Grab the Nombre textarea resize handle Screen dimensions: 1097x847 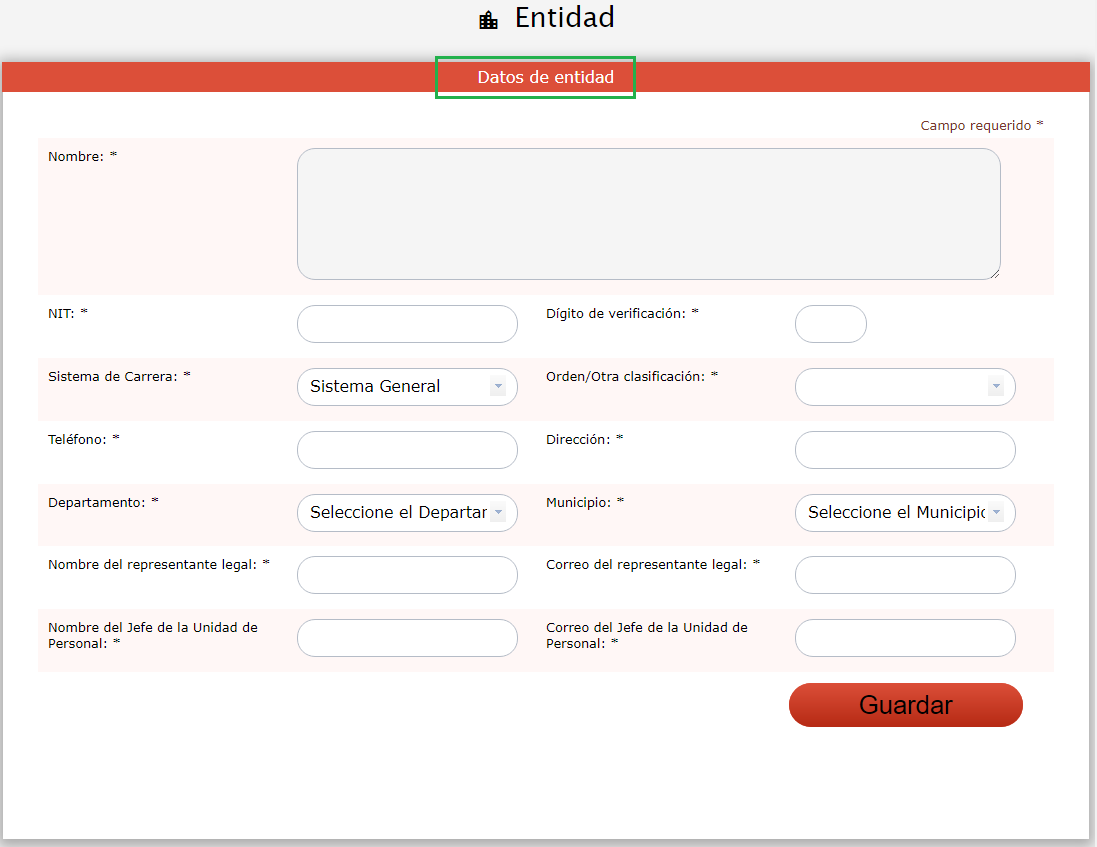point(994,273)
